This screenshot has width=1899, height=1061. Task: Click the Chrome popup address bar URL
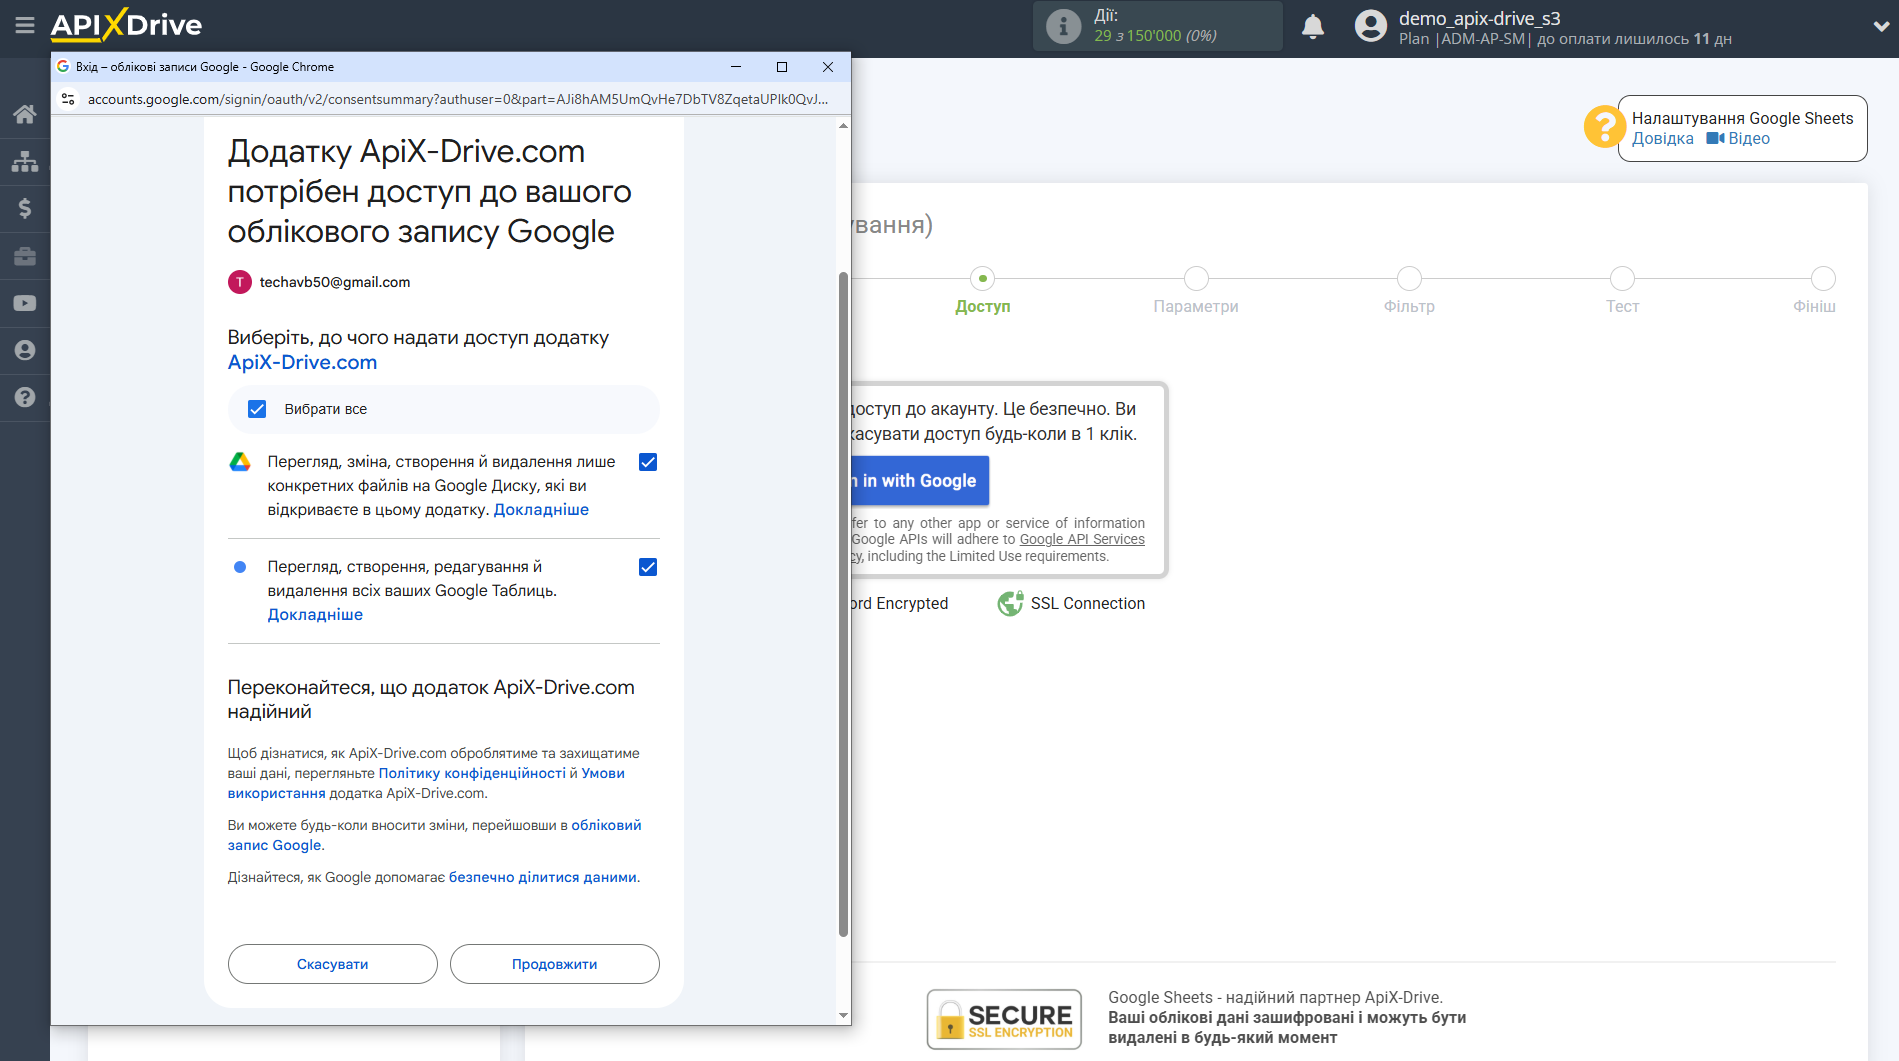[x=458, y=99]
